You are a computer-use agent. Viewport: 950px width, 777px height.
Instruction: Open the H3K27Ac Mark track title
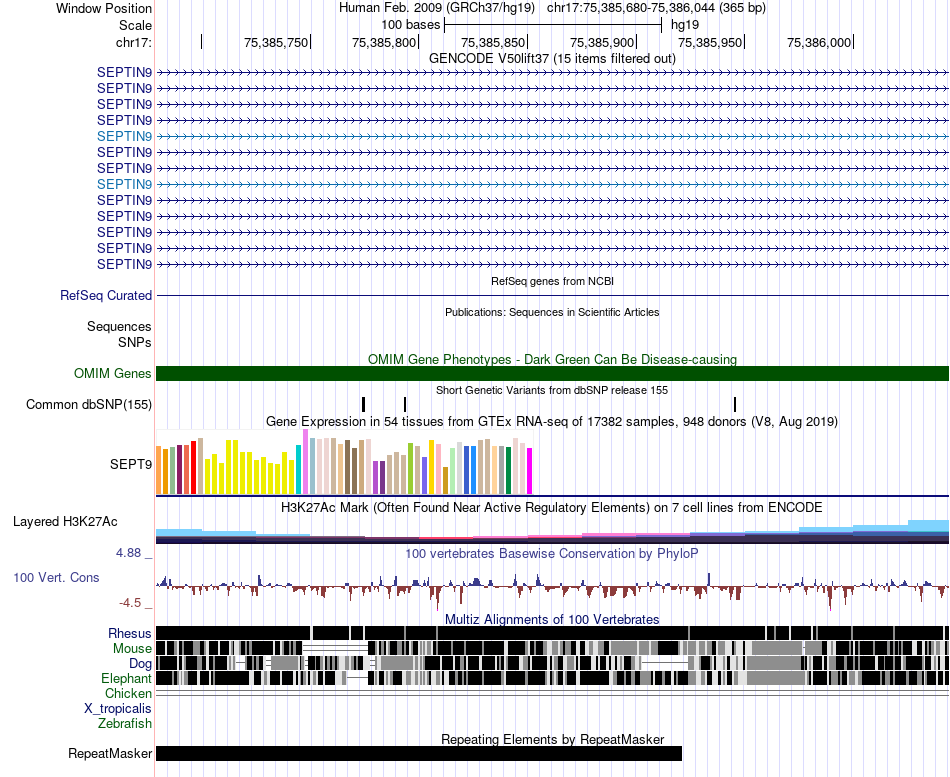coord(552,507)
